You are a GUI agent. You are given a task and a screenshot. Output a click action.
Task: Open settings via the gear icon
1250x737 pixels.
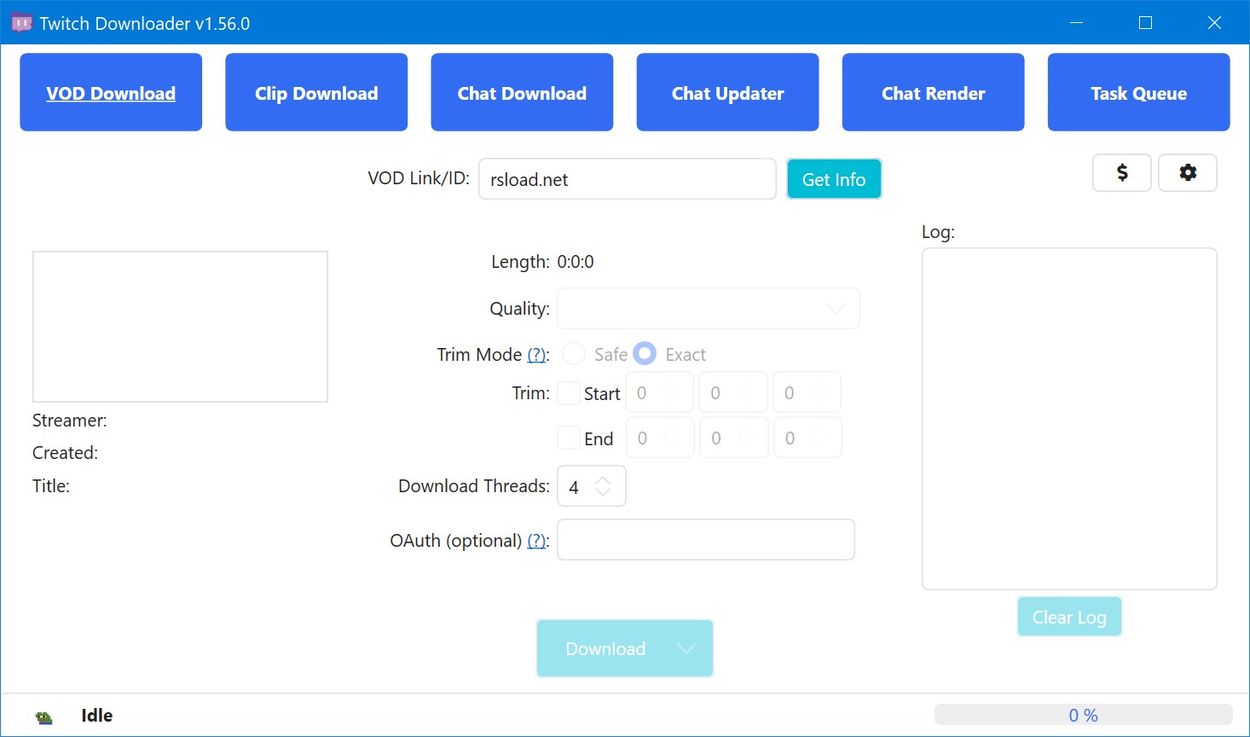1188,172
